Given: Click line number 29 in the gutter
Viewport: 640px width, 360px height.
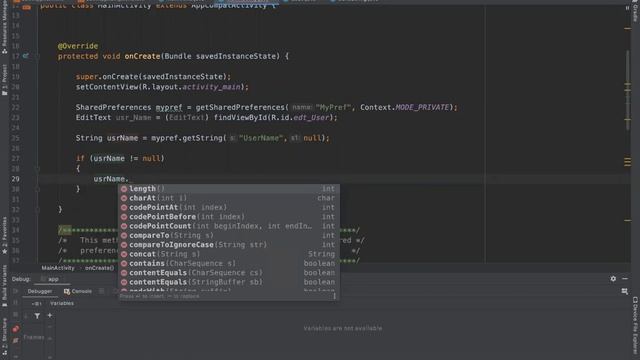Looking at the screenshot, I should pos(16,179).
